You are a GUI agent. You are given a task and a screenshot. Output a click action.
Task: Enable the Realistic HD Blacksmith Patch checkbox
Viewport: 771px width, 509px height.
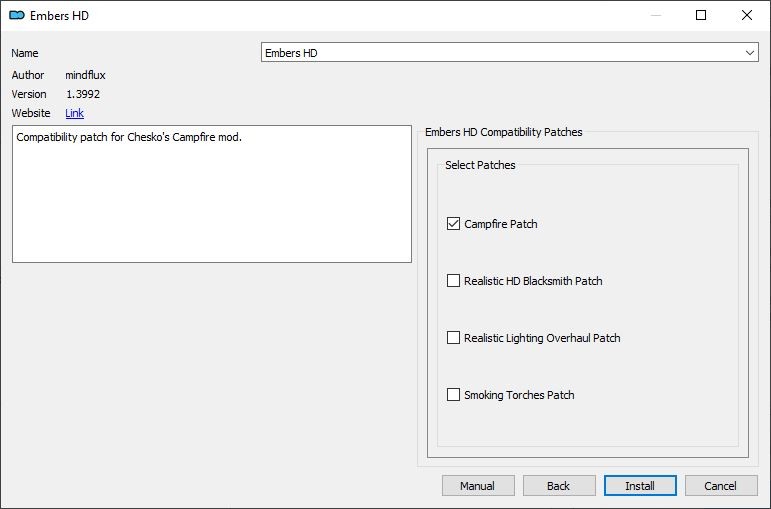tap(453, 281)
